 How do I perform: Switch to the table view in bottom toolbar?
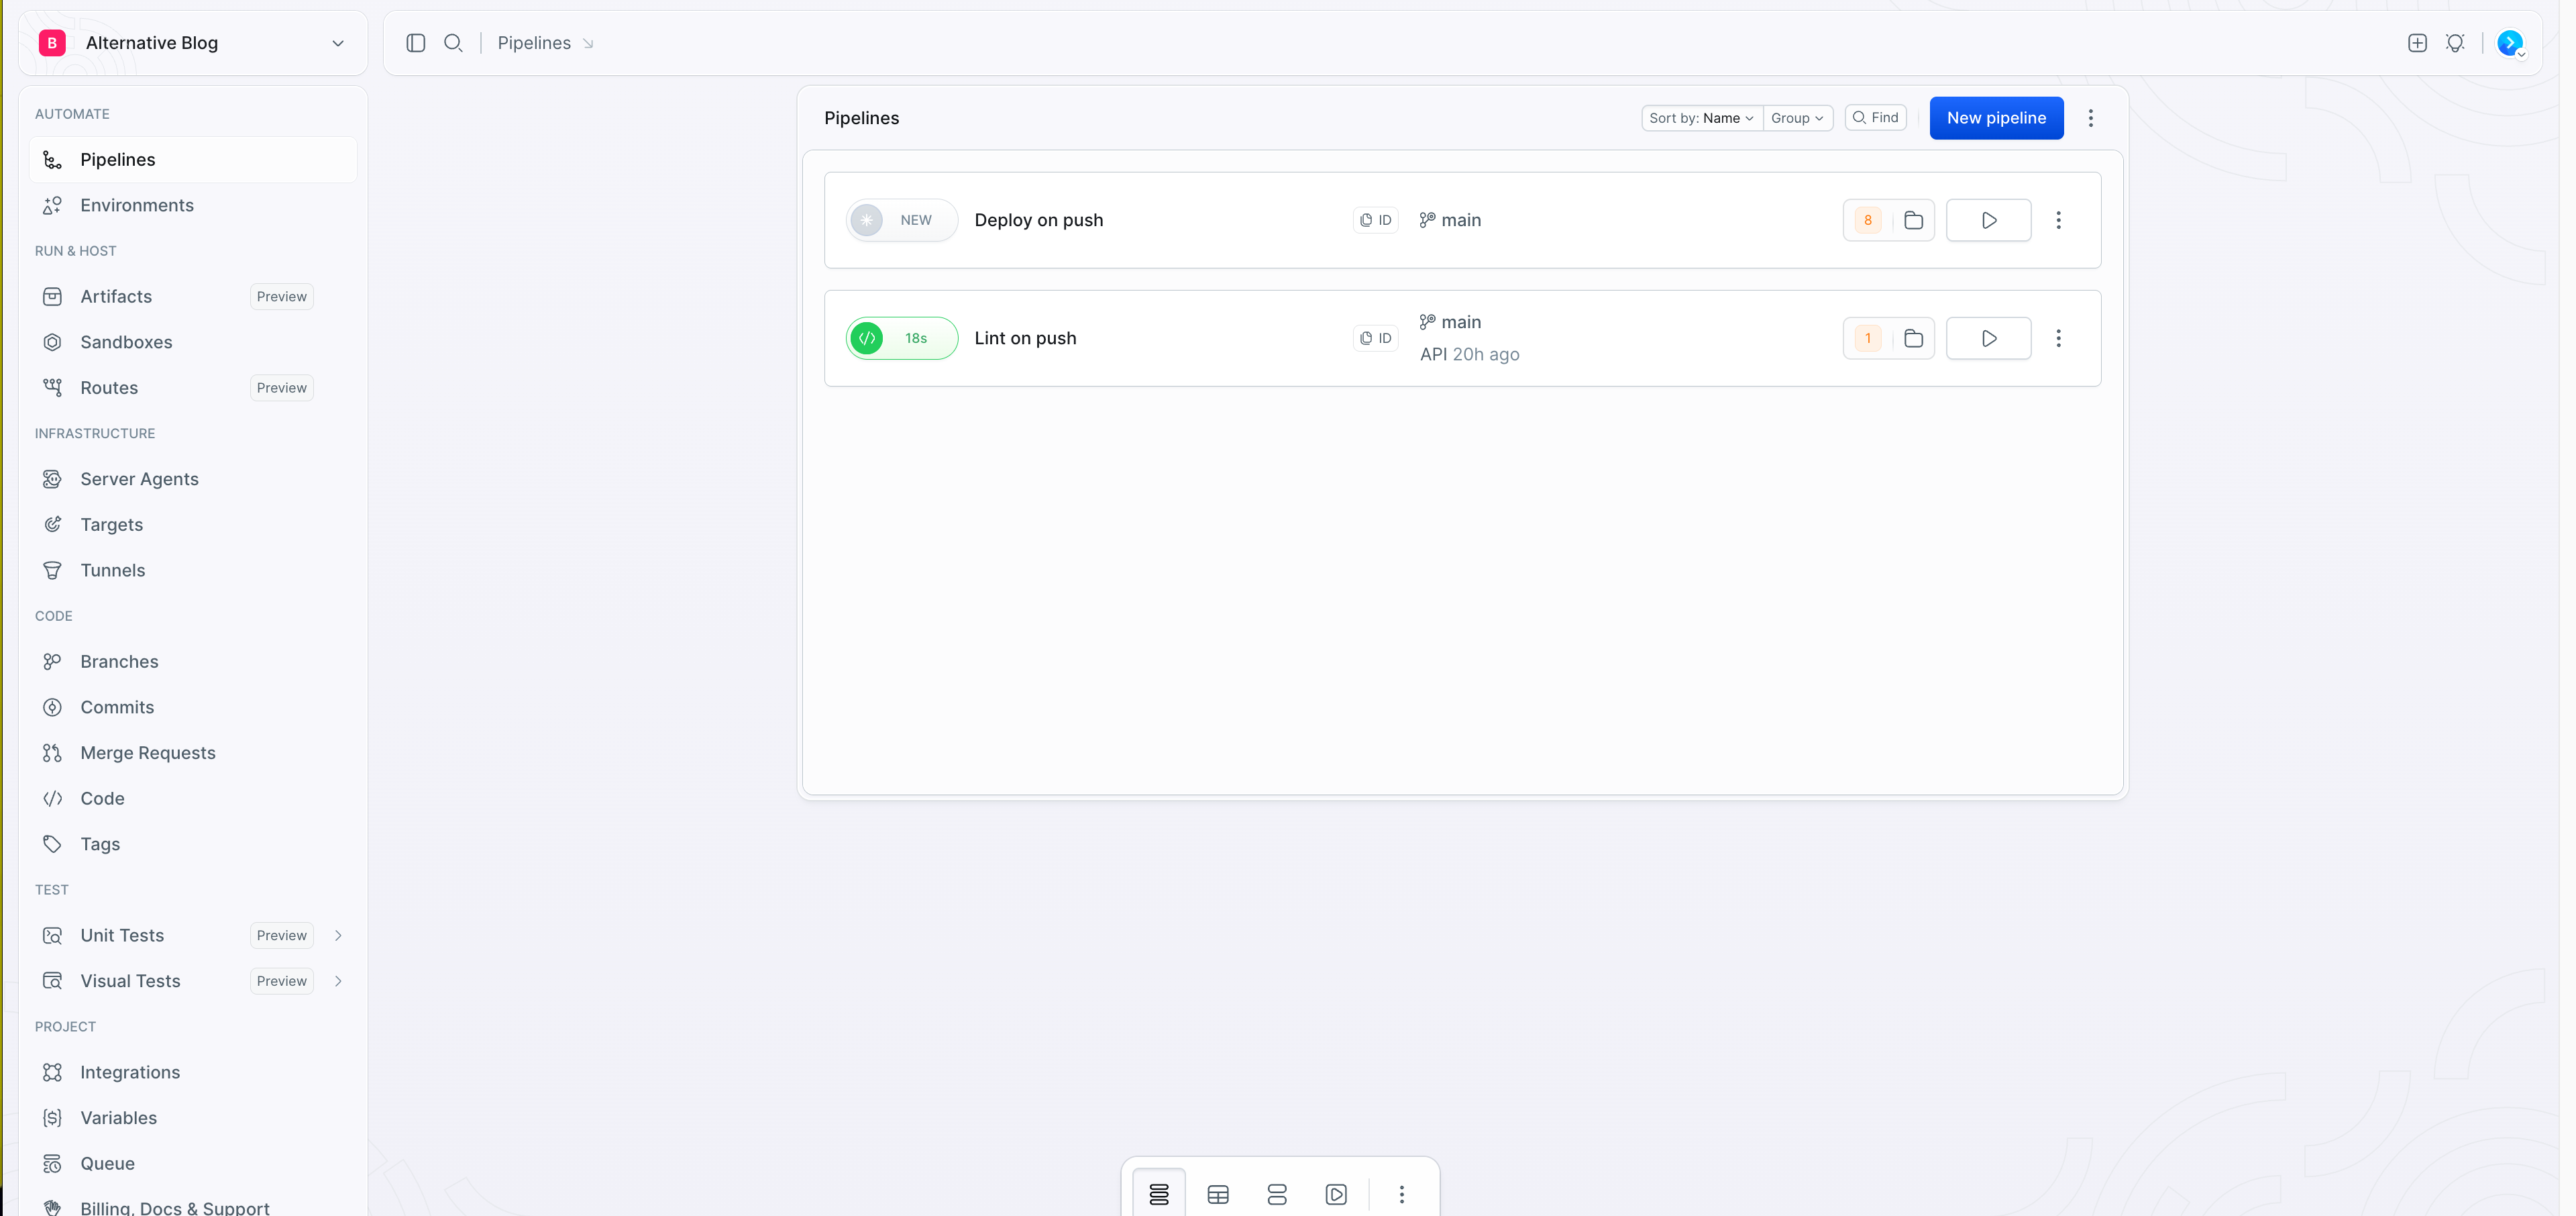click(x=1218, y=1194)
